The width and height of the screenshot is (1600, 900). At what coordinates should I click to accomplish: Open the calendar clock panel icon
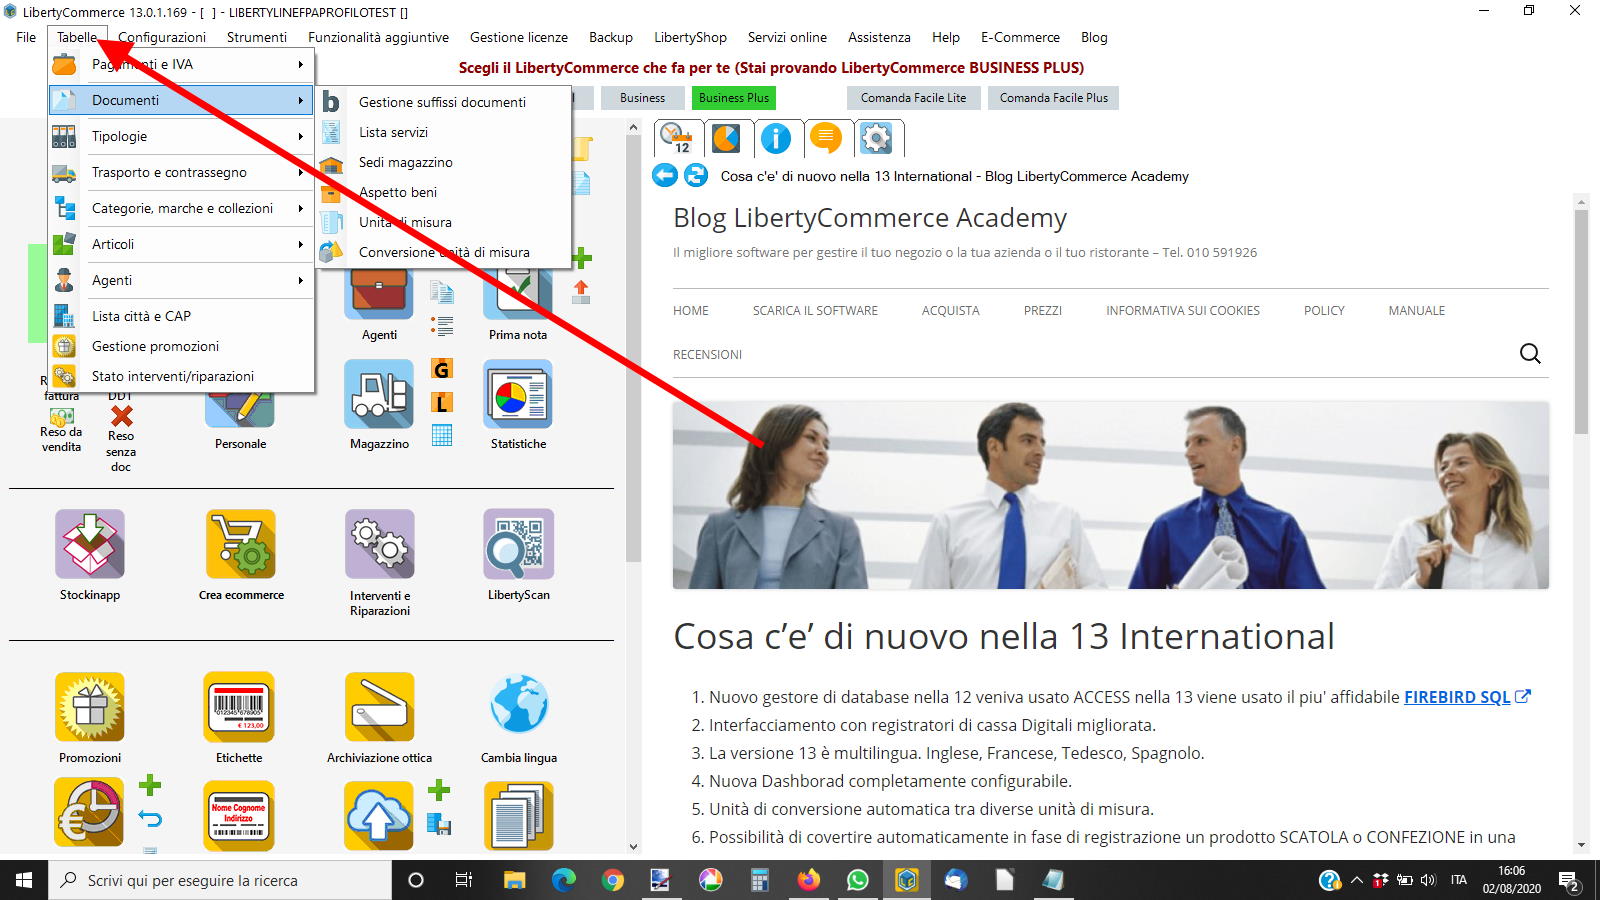point(677,138)
